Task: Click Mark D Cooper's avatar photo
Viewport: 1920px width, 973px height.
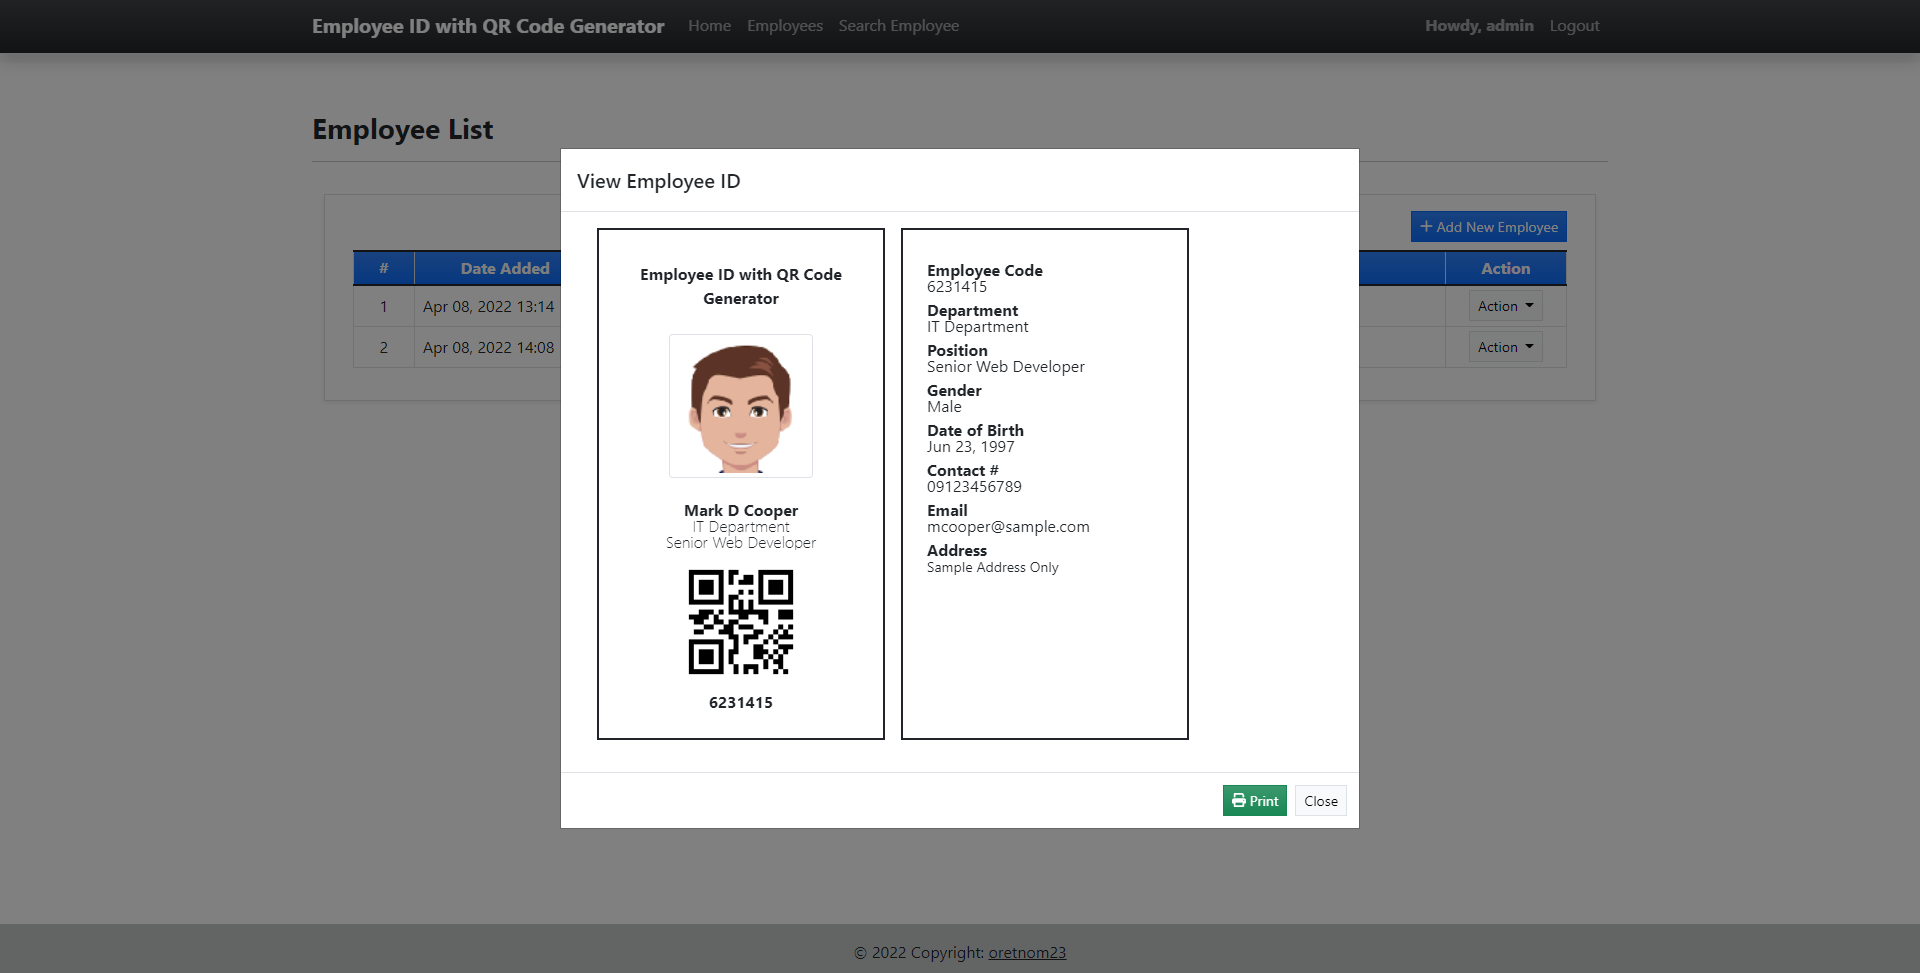Action: tap(741, 406)
